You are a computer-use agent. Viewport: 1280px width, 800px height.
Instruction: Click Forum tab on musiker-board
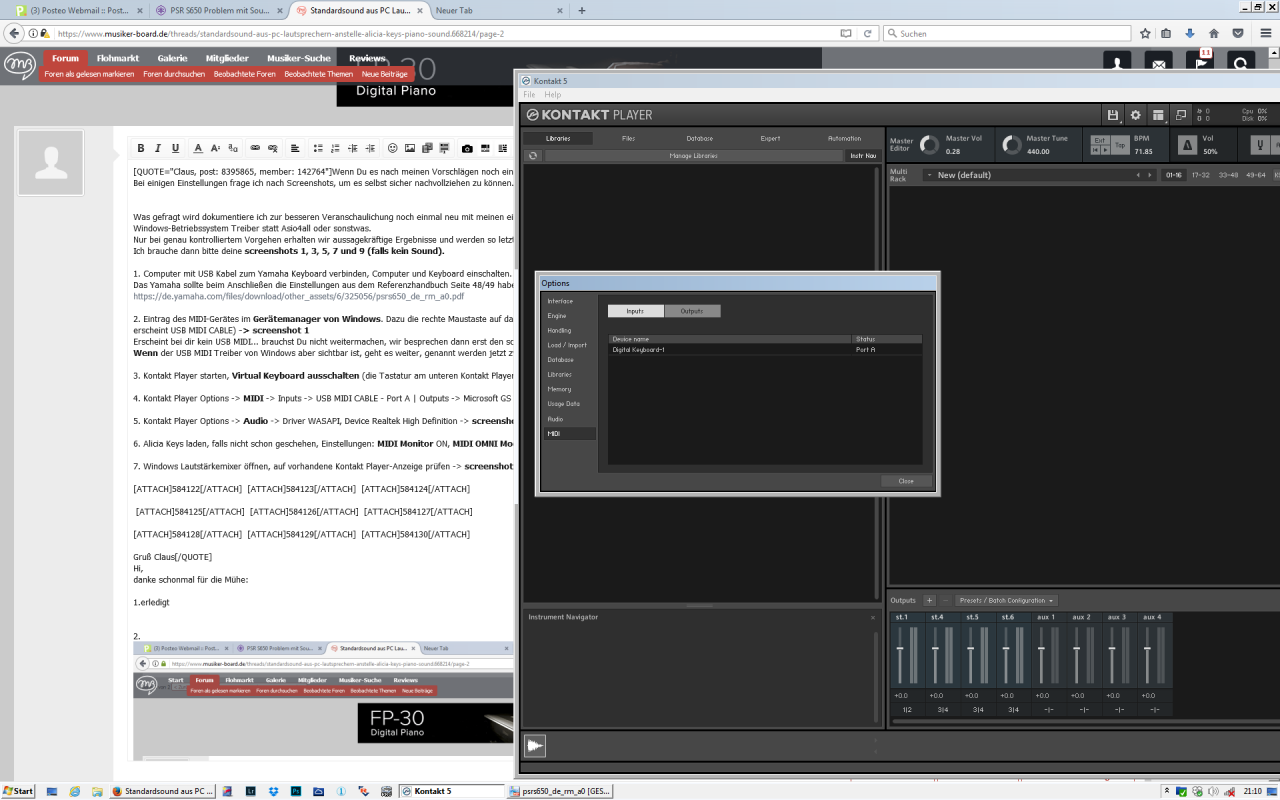tap(66, 58)
